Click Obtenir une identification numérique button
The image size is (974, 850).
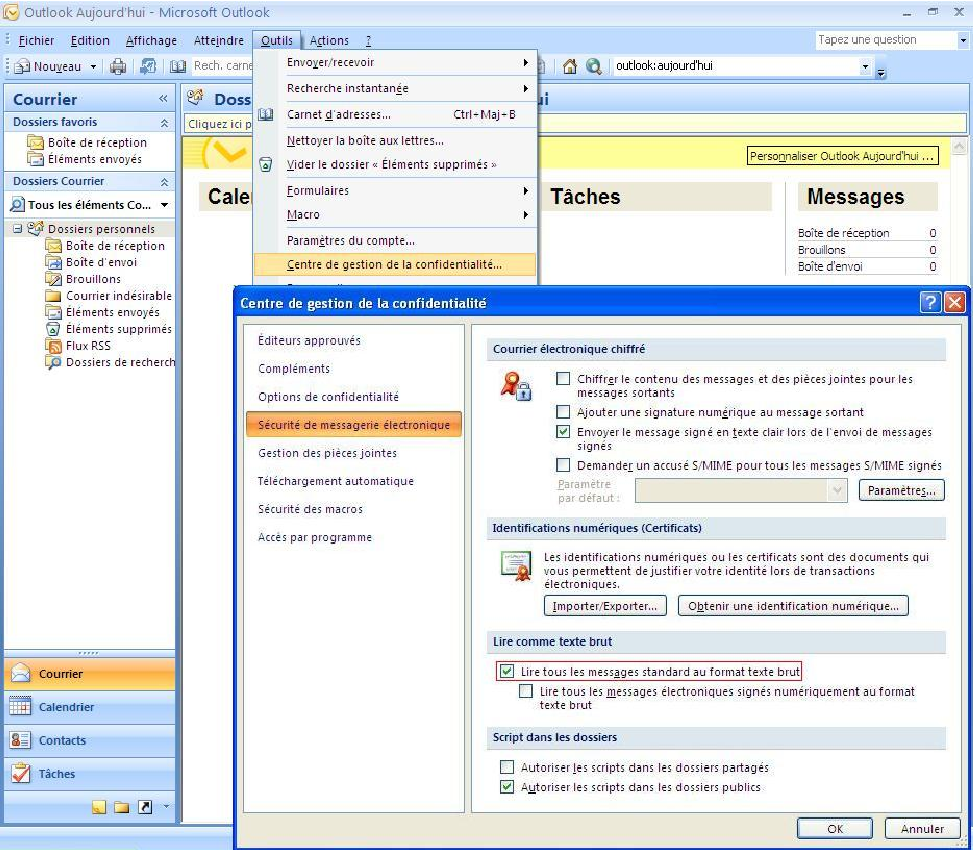793,606
